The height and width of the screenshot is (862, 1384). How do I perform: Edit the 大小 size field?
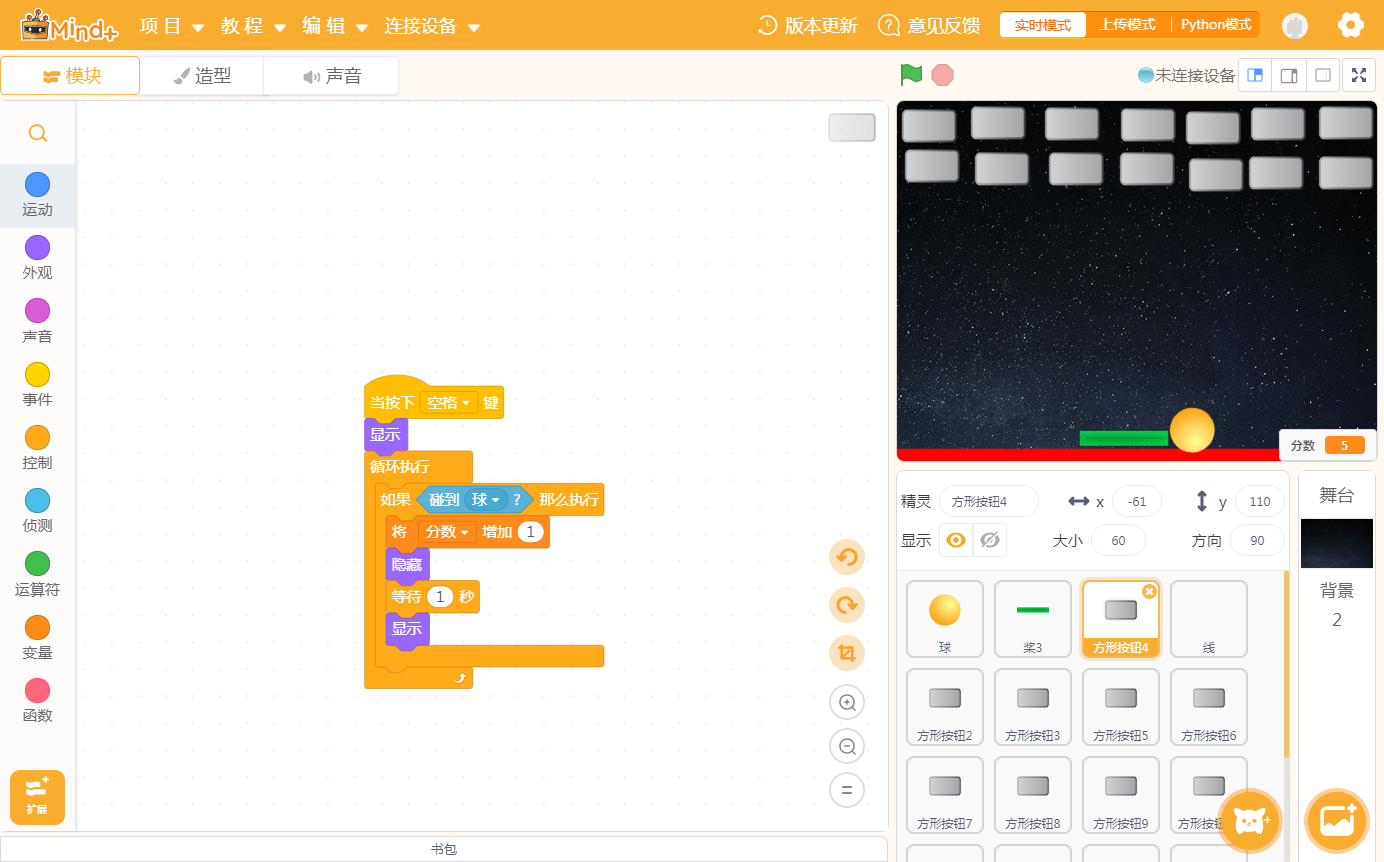pyautogui.click(x=1118, y=540)
